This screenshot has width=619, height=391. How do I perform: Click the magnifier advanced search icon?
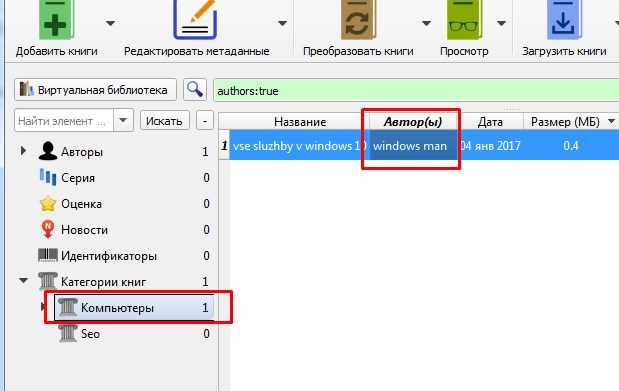(x=195, y=90)
